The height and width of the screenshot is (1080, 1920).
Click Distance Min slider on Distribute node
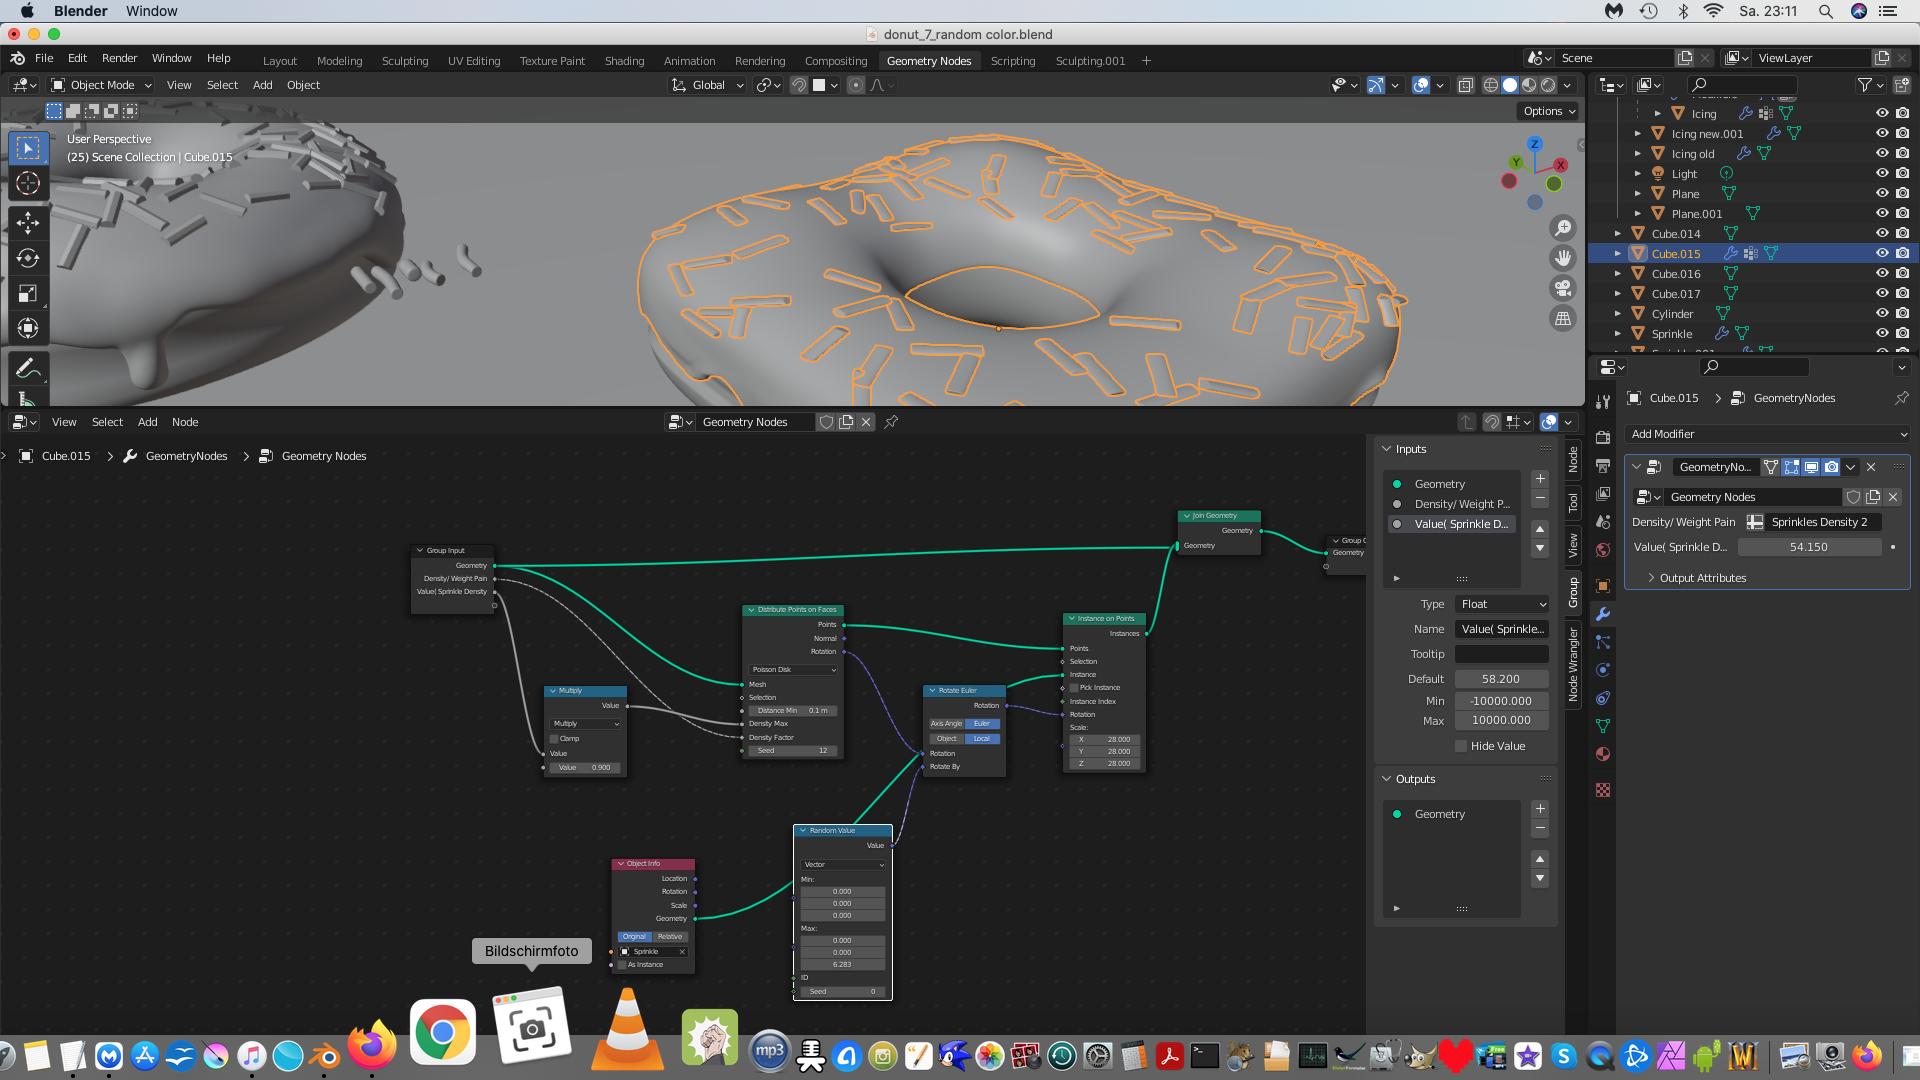[x=792, y=711]
